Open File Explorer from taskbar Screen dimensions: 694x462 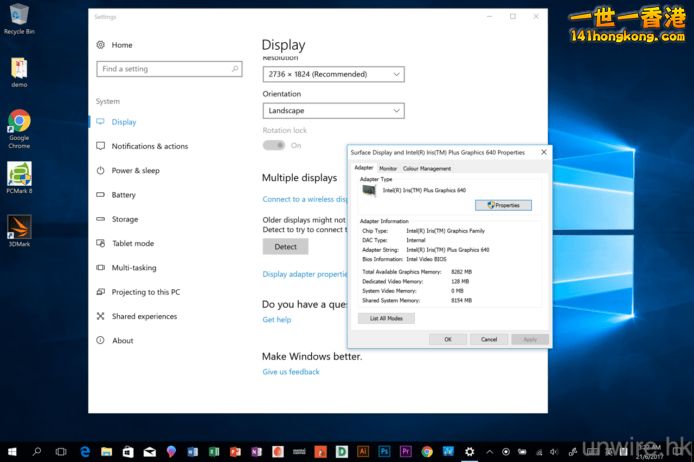click(x=106, y=451)
